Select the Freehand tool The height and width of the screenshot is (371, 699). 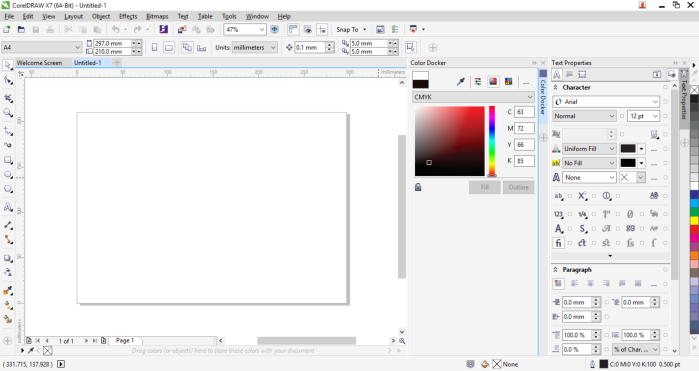[8, 131]
